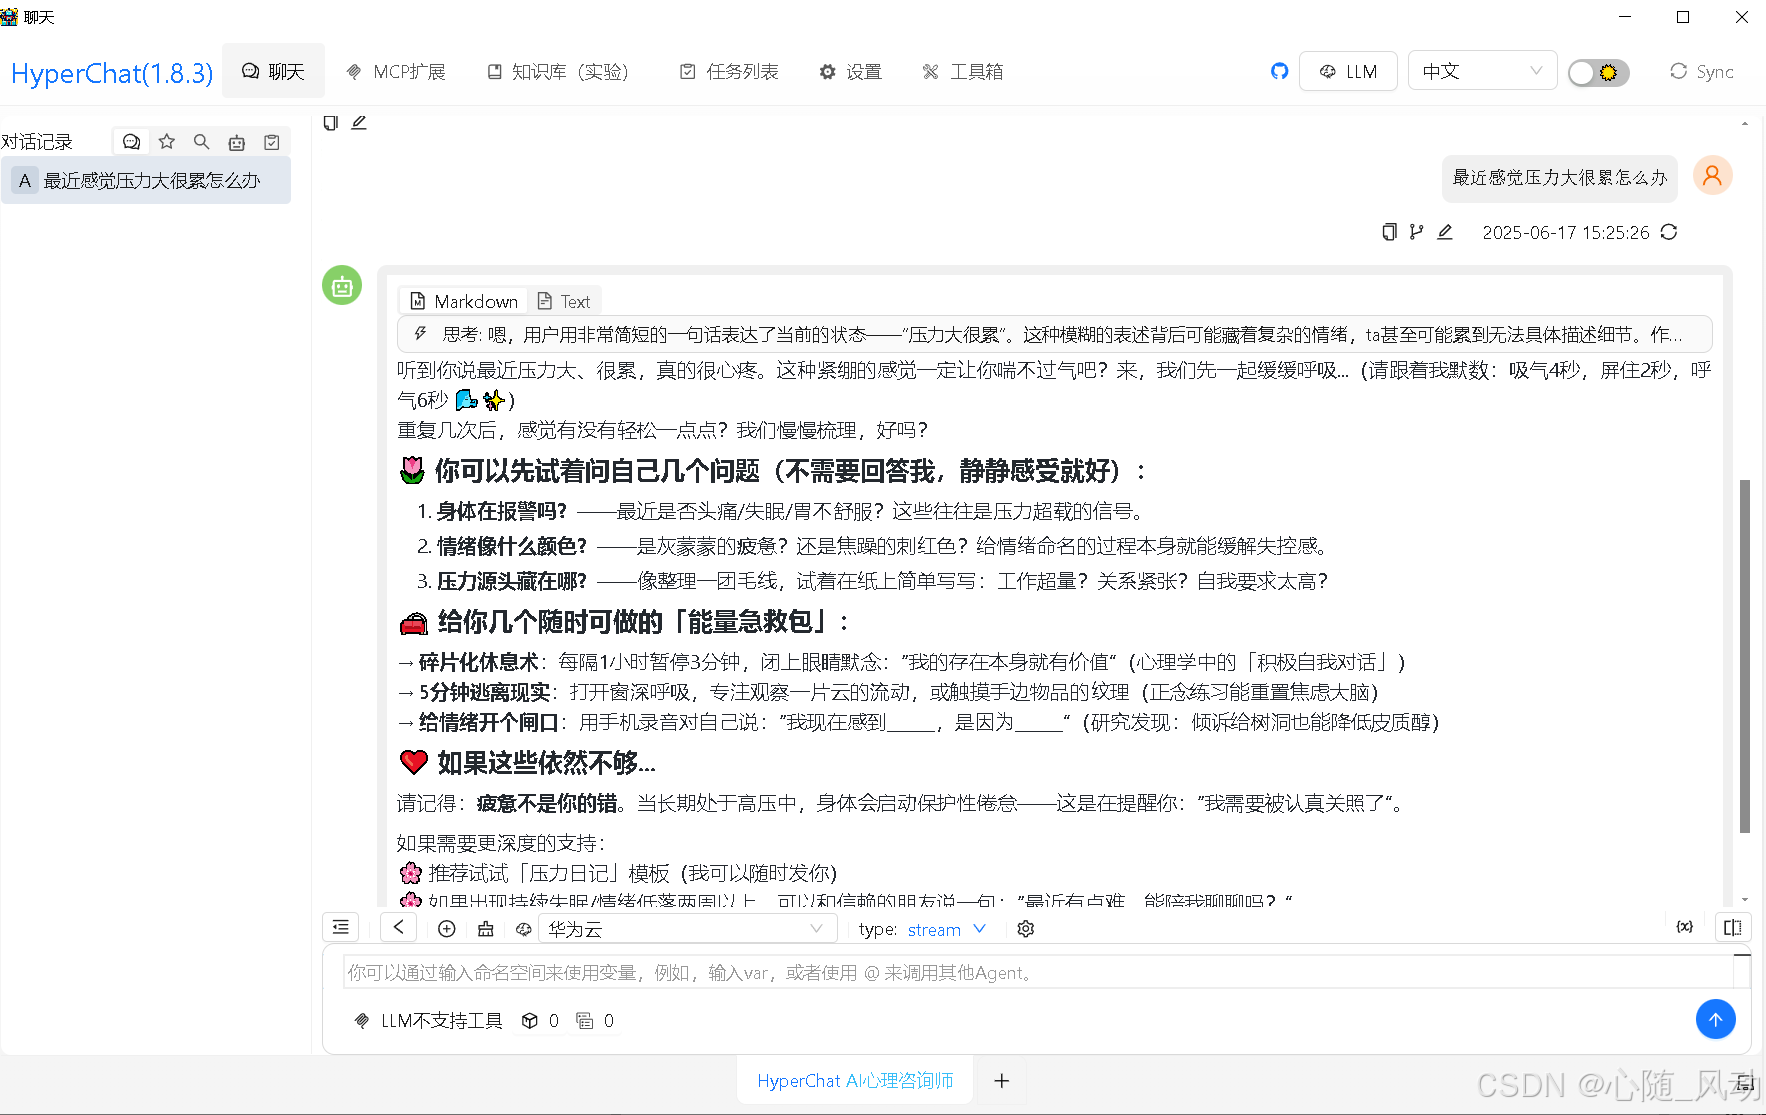Click the bold text 碎片化休息术
This screenshot has height=1115, width=1766.
coord(478,662)
